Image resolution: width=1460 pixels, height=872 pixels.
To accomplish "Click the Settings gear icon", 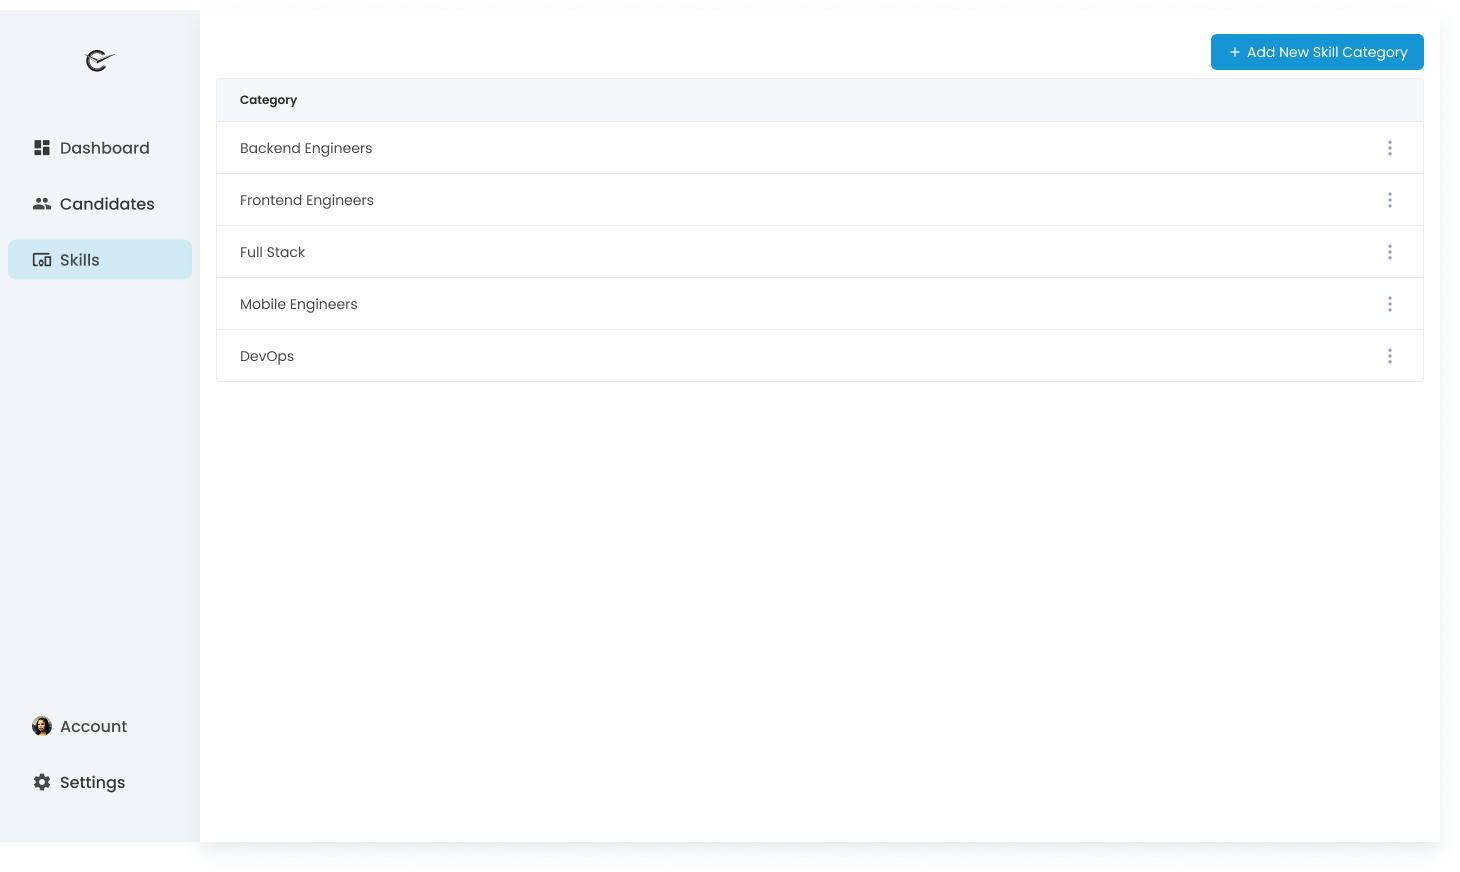I will coord(41,782).
